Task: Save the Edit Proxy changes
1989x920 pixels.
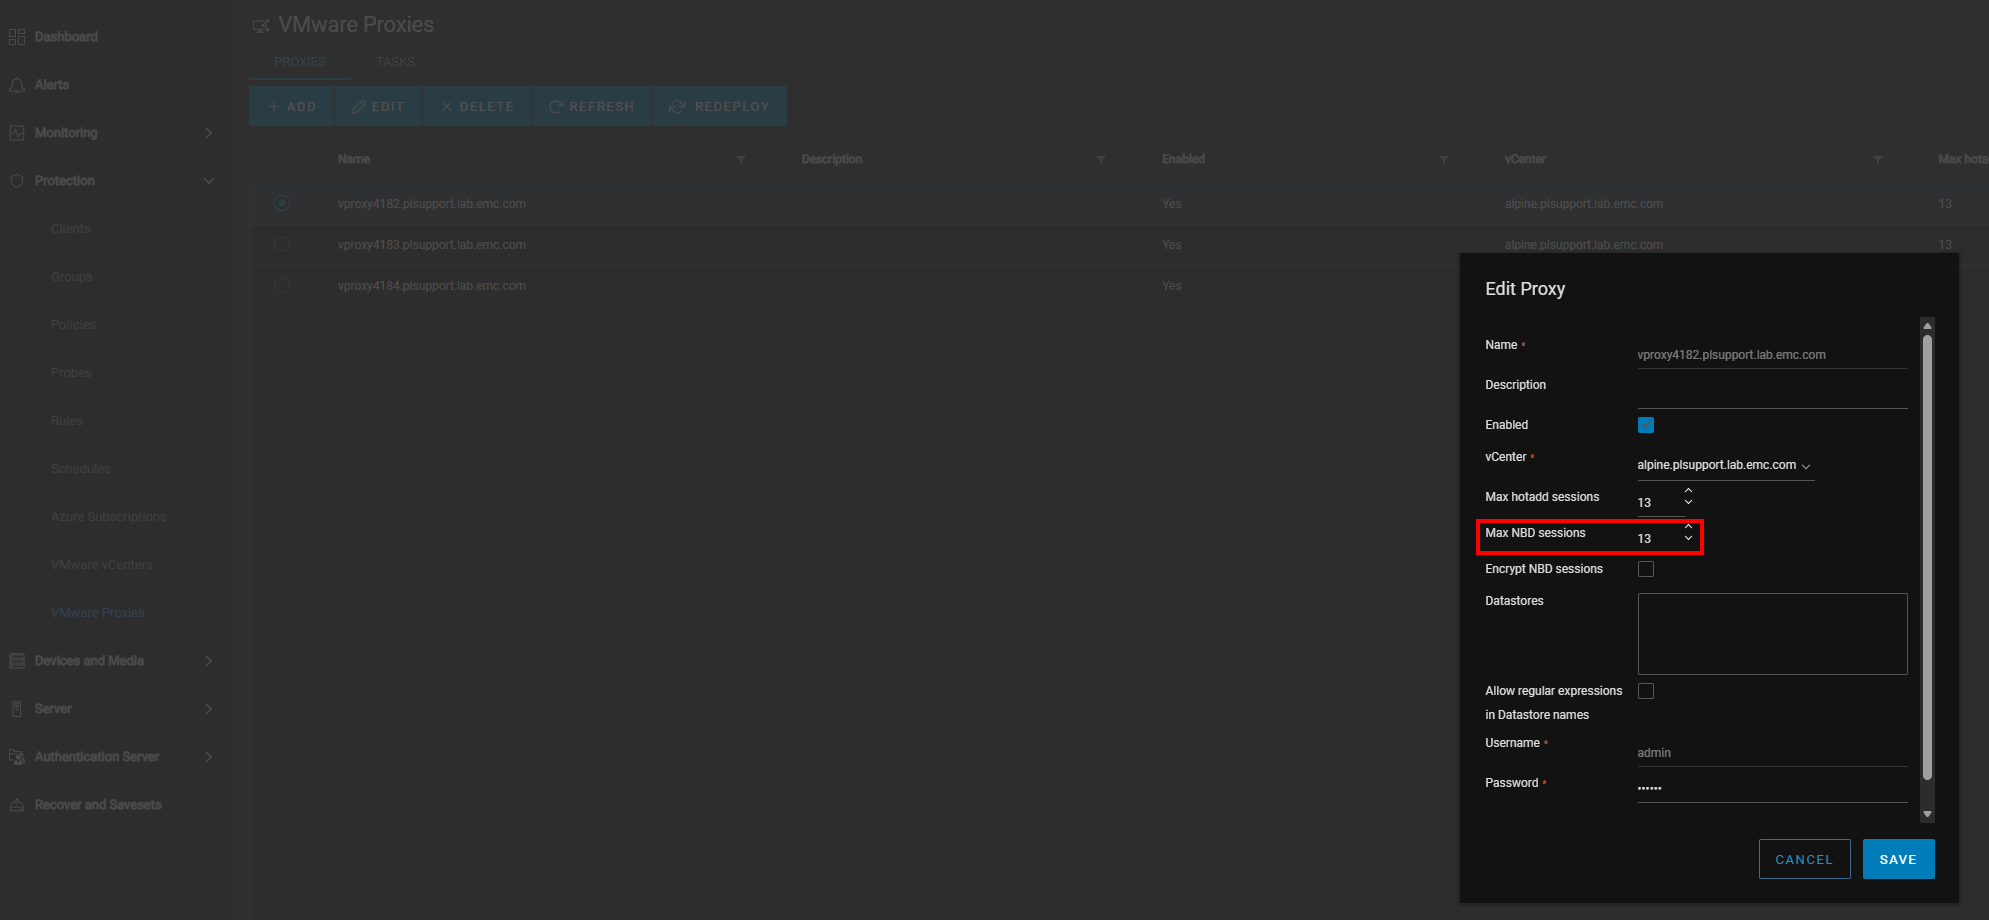Action: point(1898,859)
